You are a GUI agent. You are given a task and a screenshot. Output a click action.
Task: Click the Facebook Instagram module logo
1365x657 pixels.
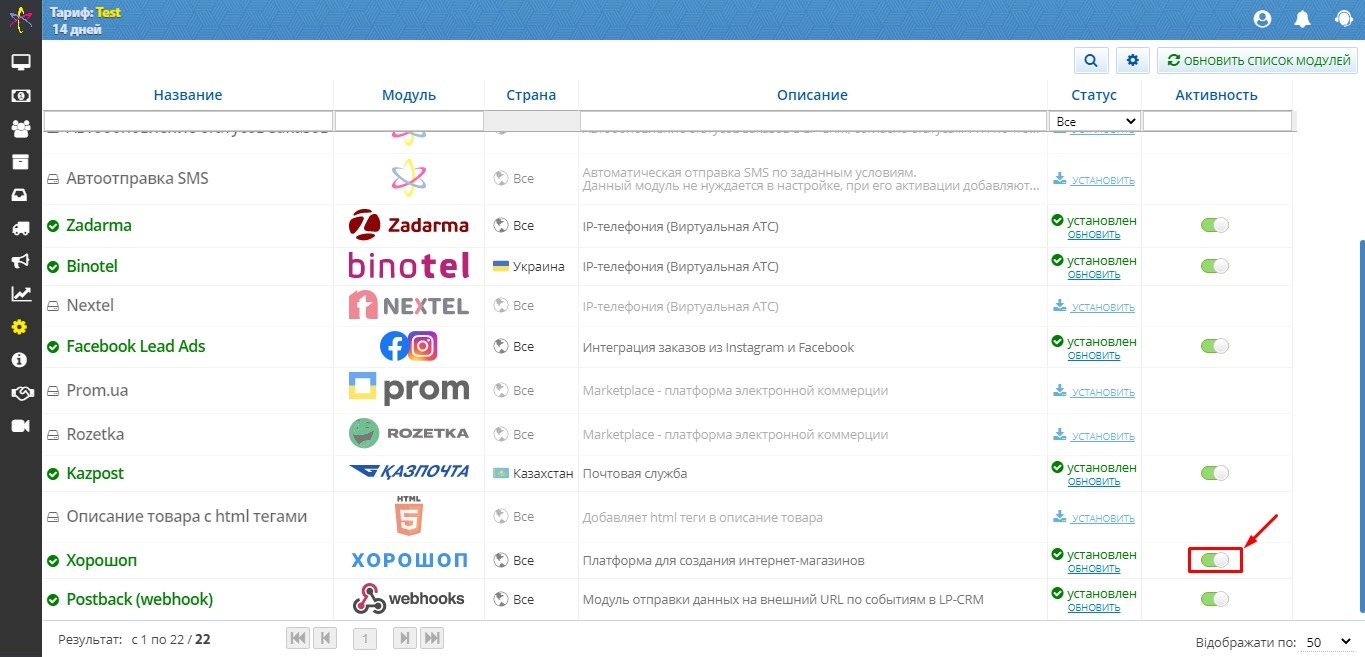[408, 347]
